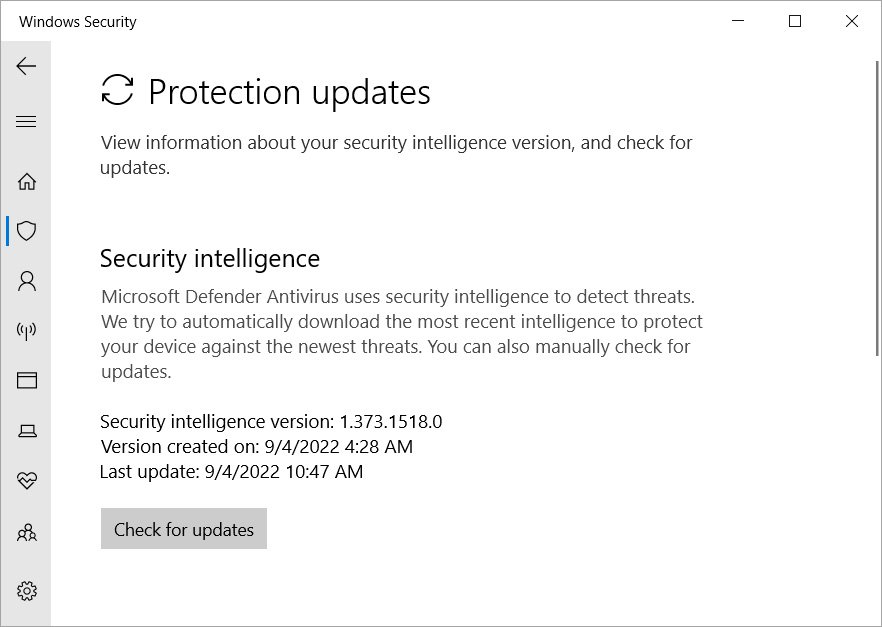Minimize the Windows Security window
The image size is (882, 627).
pyautogui.click(x=737, y=21)
